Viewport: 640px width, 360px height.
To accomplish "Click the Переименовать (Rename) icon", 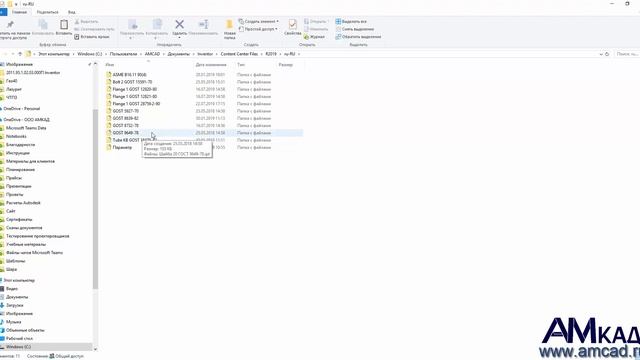I will (203, 25).
